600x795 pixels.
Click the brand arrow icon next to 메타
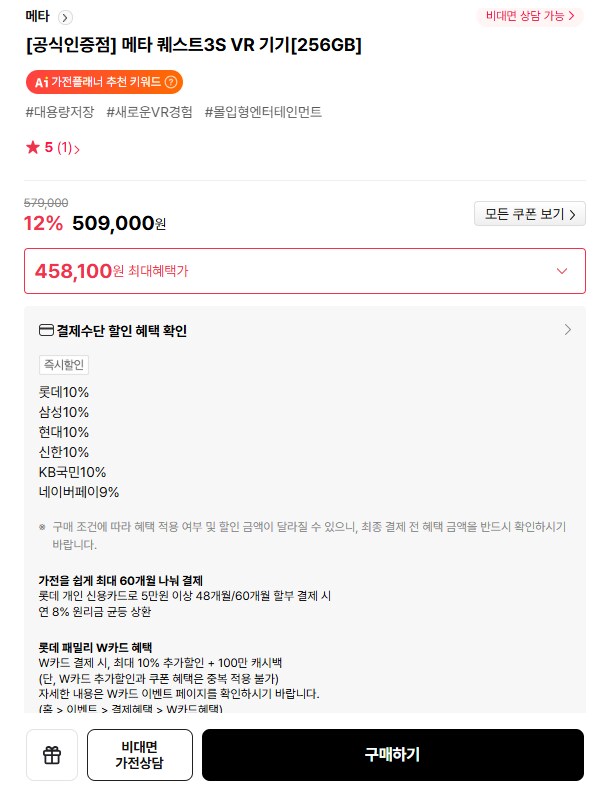(66, 17)
